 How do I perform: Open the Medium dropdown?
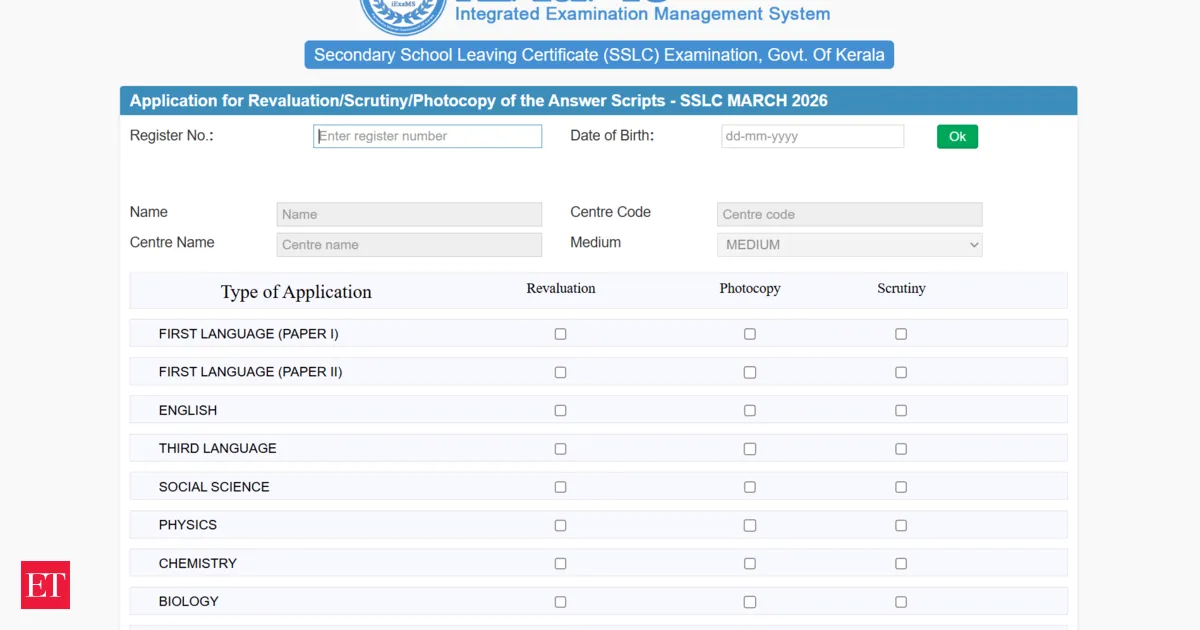pyautogui.click(x=850, y=244)
